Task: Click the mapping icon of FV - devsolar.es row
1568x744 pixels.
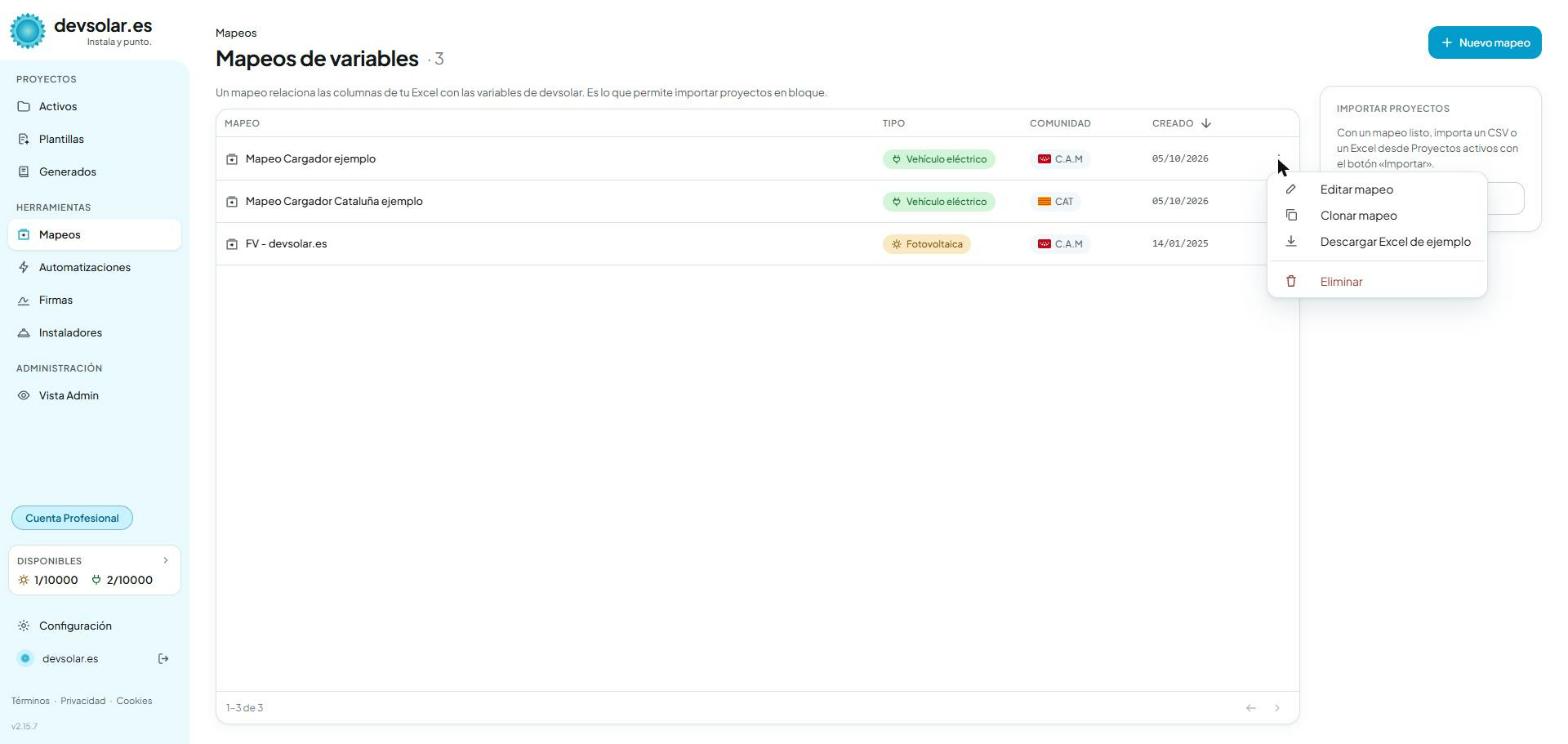Action: 232,244
